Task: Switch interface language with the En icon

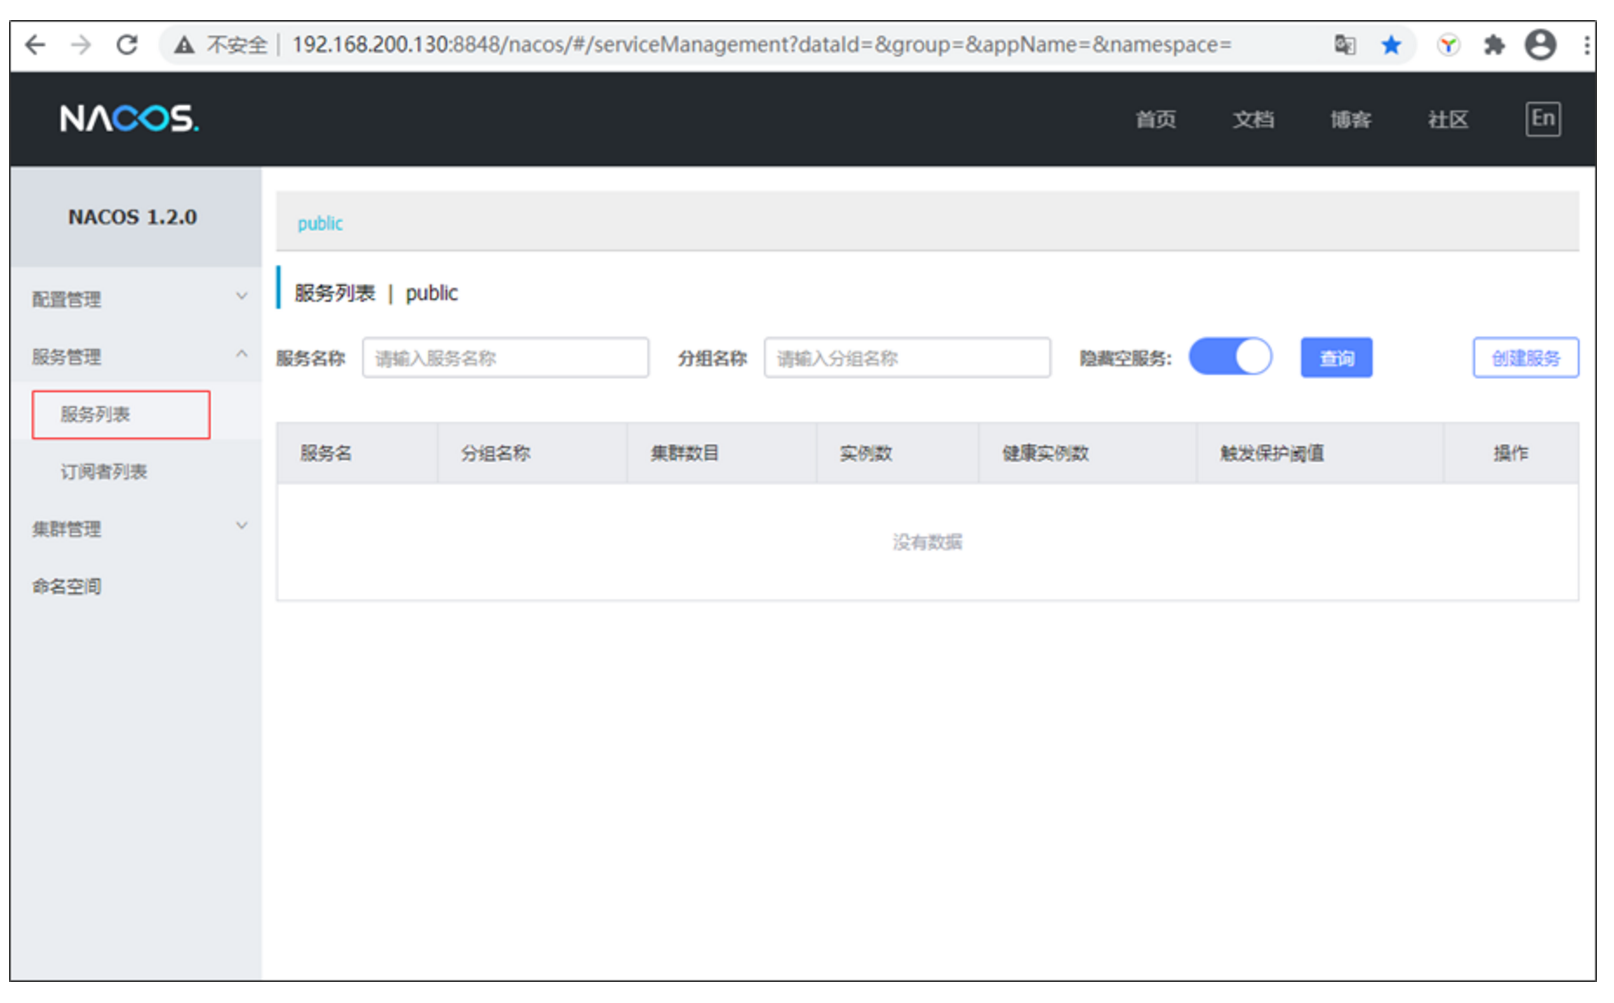Action: (x=1543, y=118)
